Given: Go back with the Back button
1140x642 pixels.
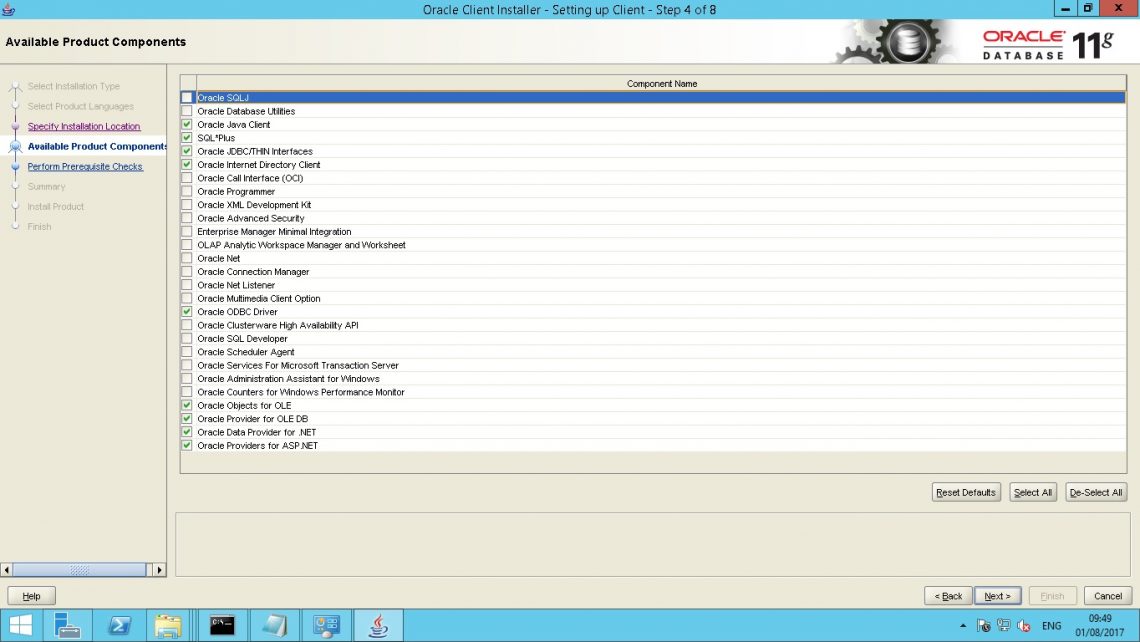Looking at the screenshot, I should click(x=948, y=595).
